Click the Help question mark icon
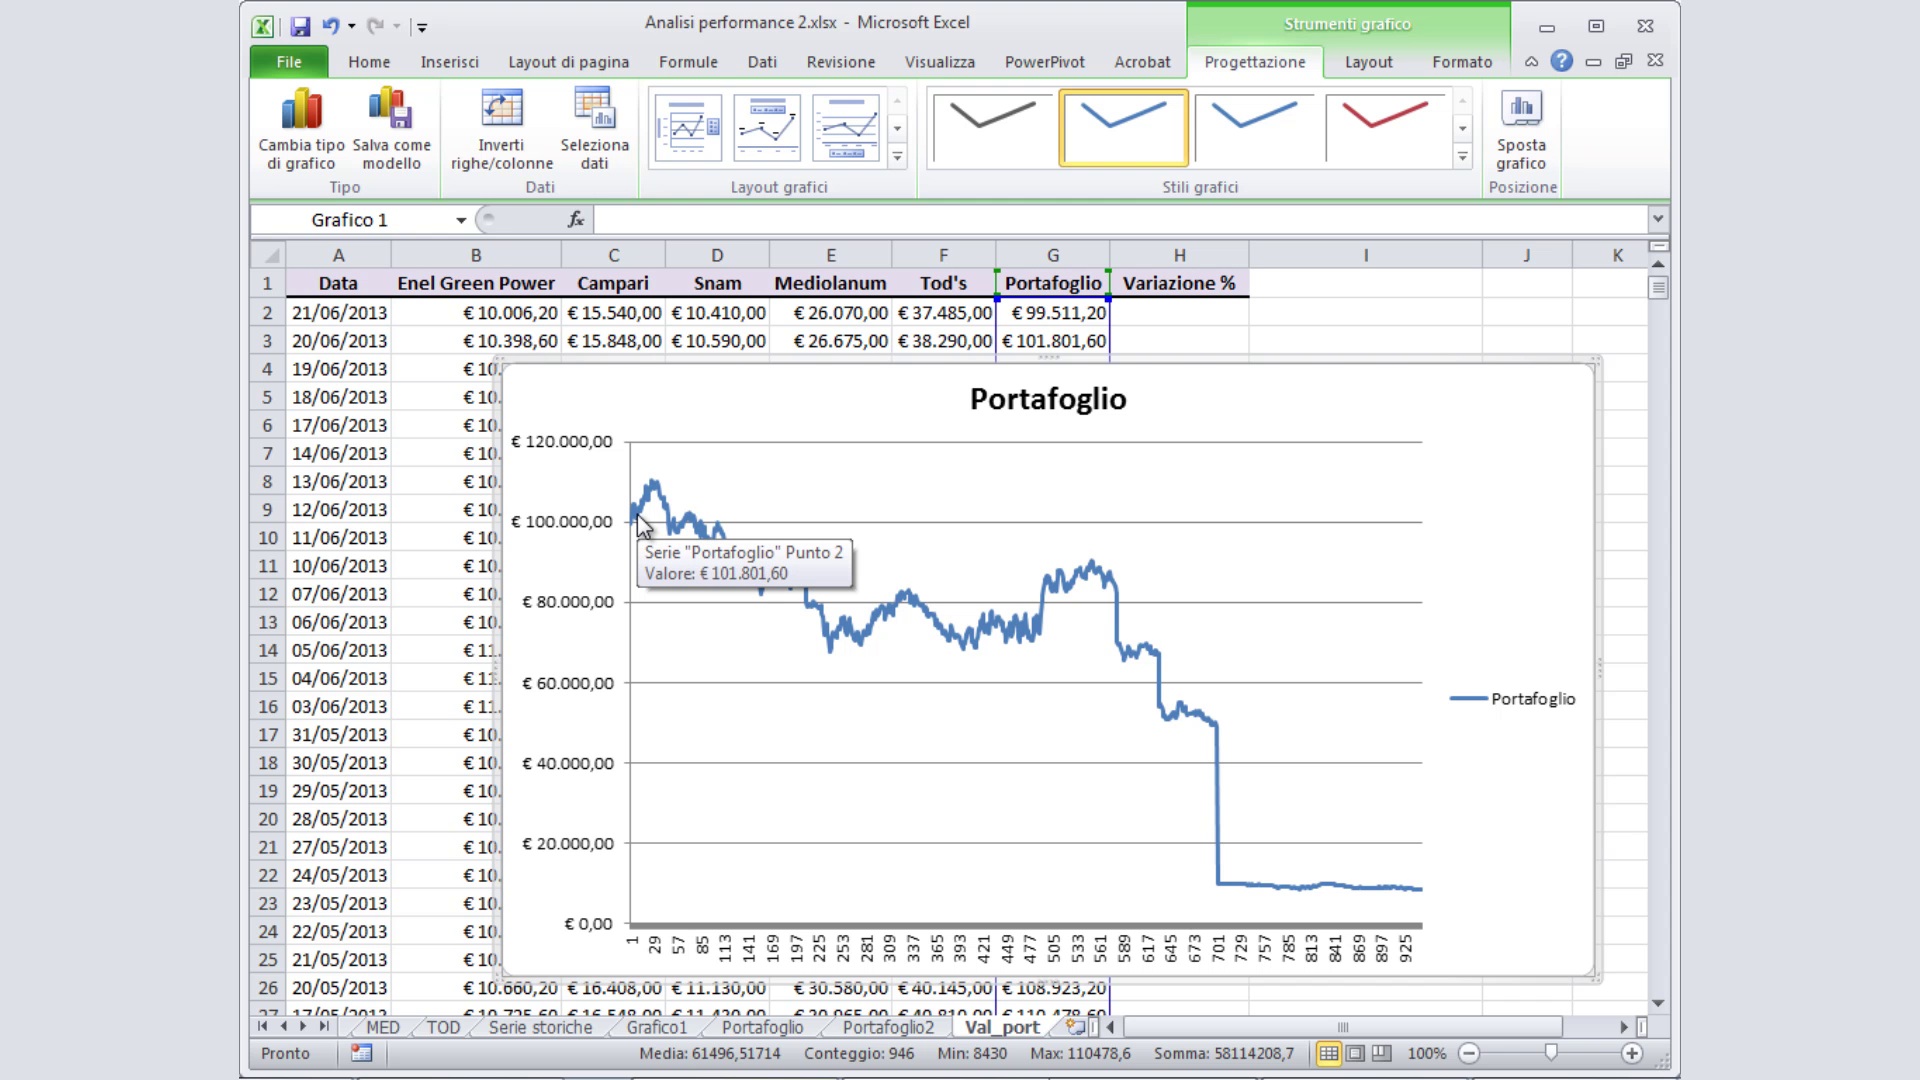 pyautogui.click(x=1561, y=61)
